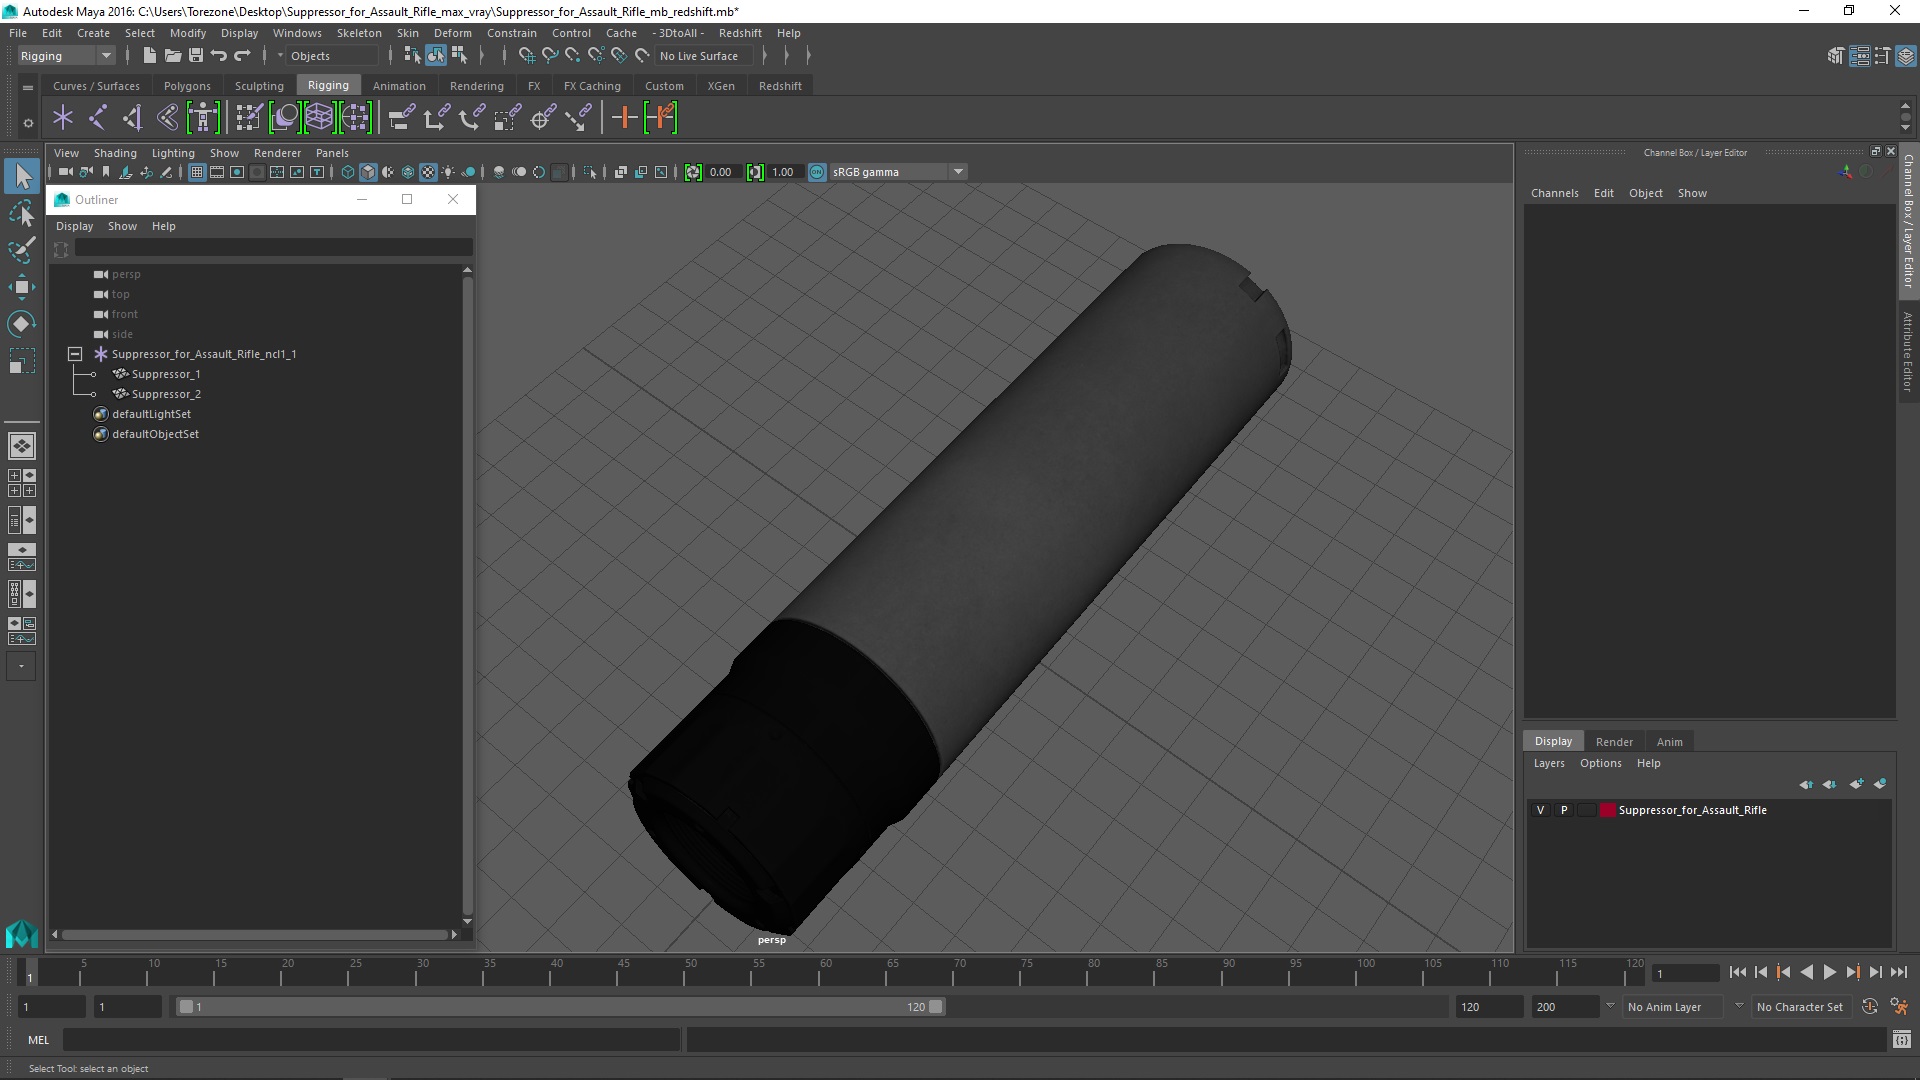Click the Parent Constraint shelf icon
Screen dimensions: 1920x1080
(401, 118)
